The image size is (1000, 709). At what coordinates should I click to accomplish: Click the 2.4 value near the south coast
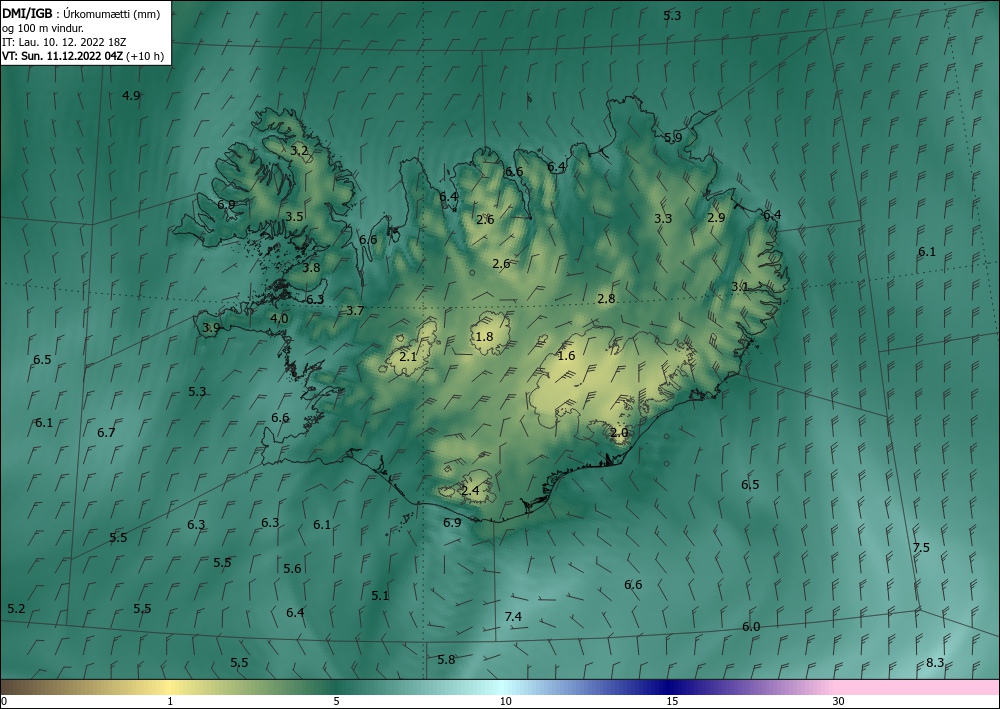click(x=470, y=491)
